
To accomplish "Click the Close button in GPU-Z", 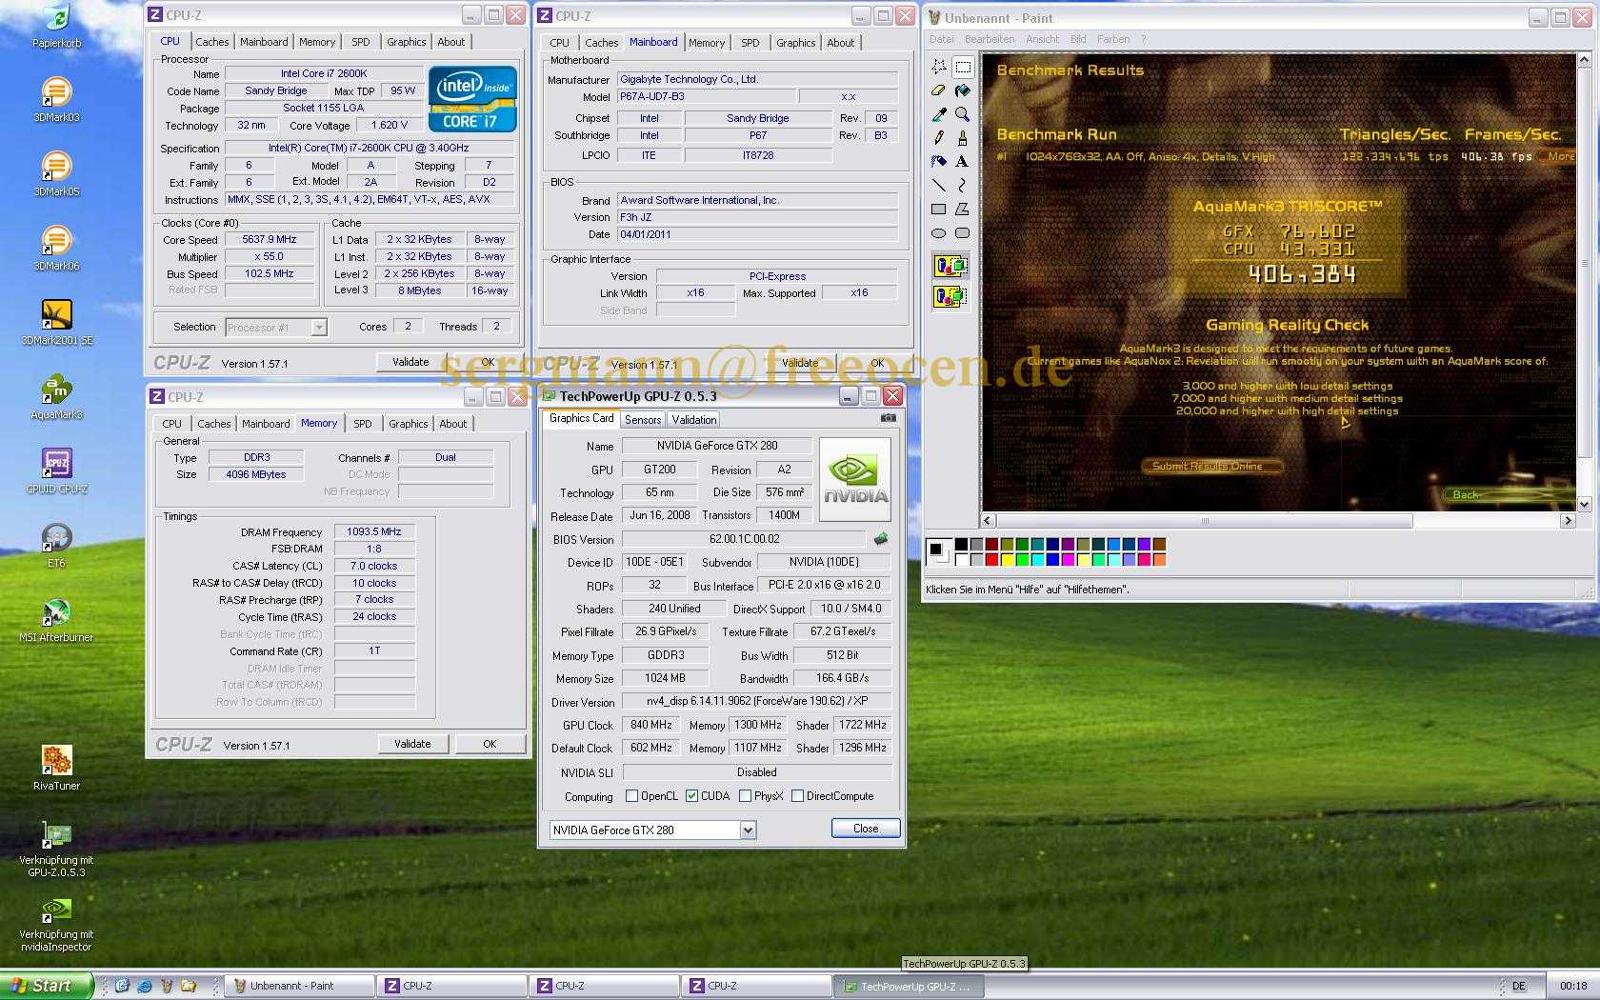I will pos(866,828).
